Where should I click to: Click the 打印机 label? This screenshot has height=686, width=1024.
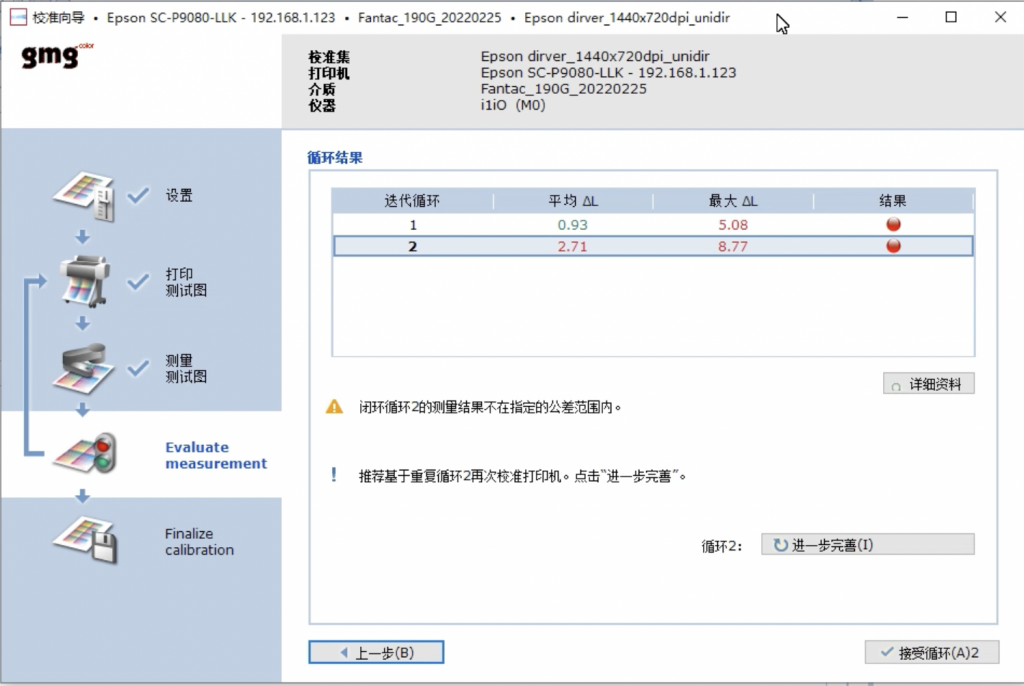point(329,73)
